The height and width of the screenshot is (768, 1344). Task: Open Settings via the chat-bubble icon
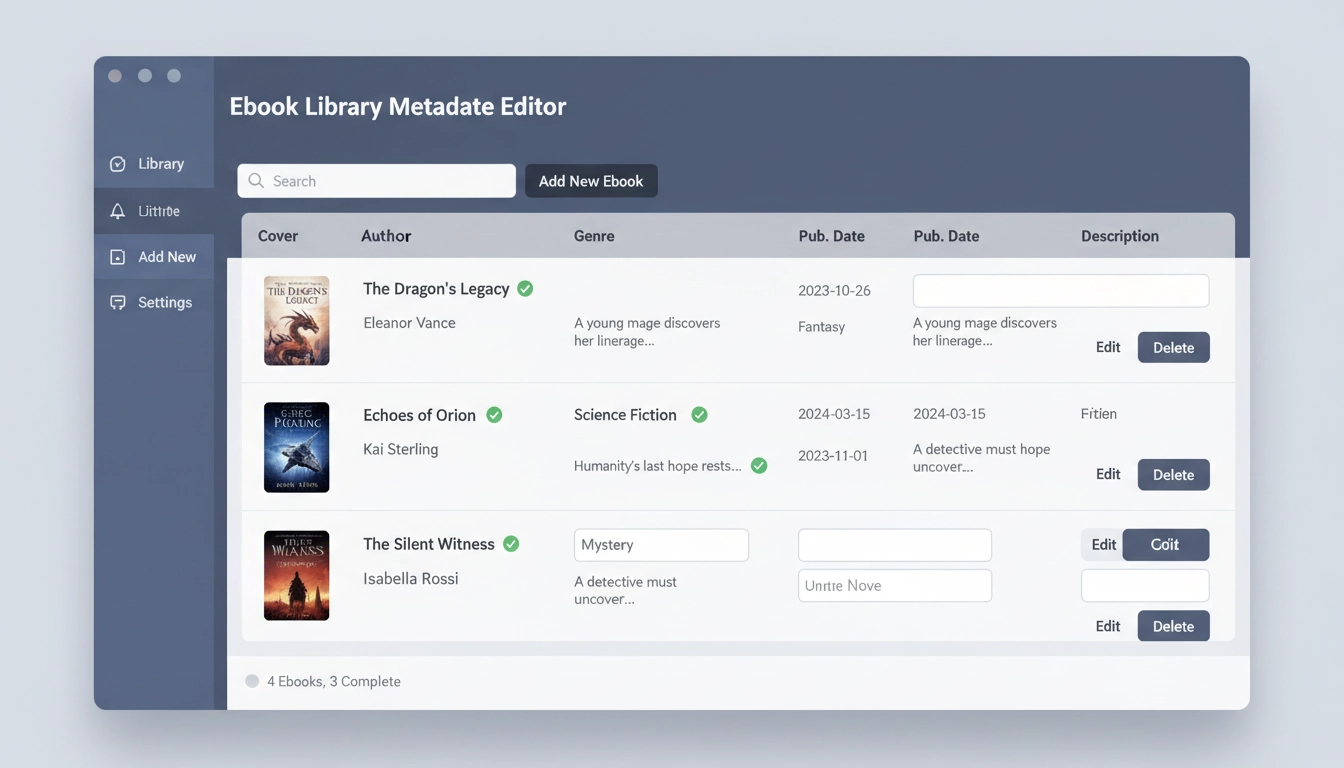(x=117, y=302)
